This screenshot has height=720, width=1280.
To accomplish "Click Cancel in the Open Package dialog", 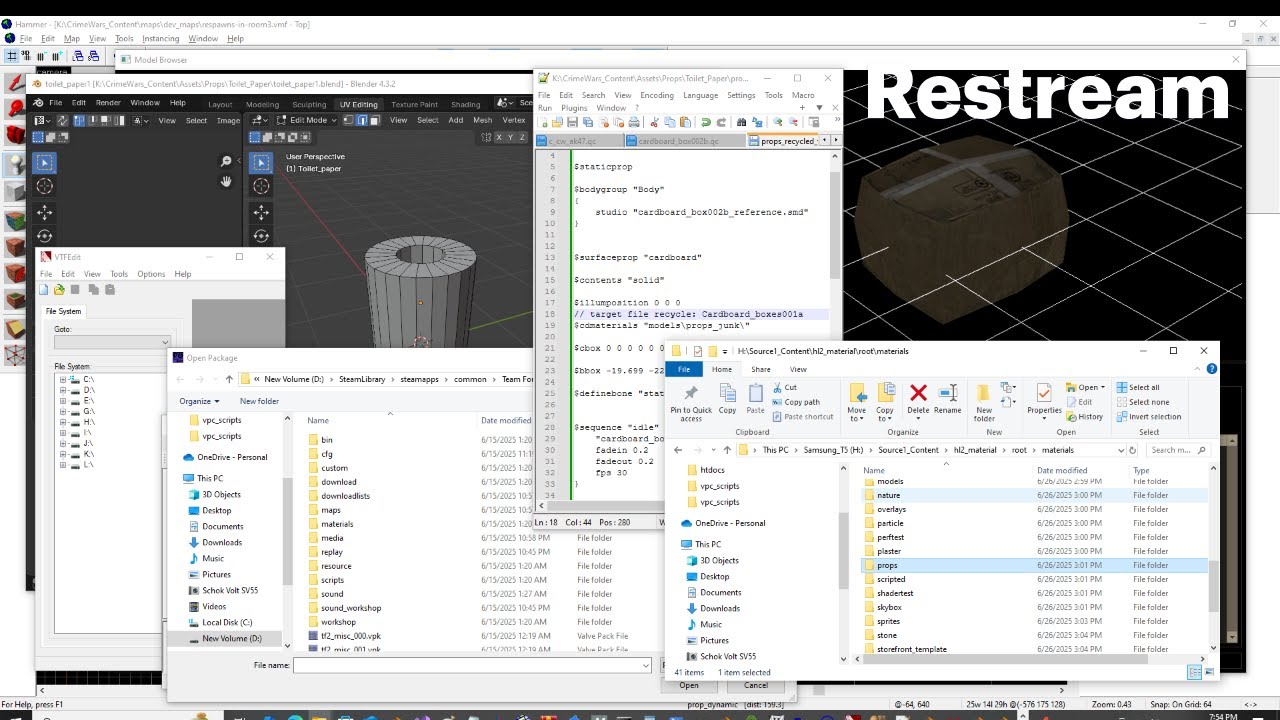I will [756, 685].
